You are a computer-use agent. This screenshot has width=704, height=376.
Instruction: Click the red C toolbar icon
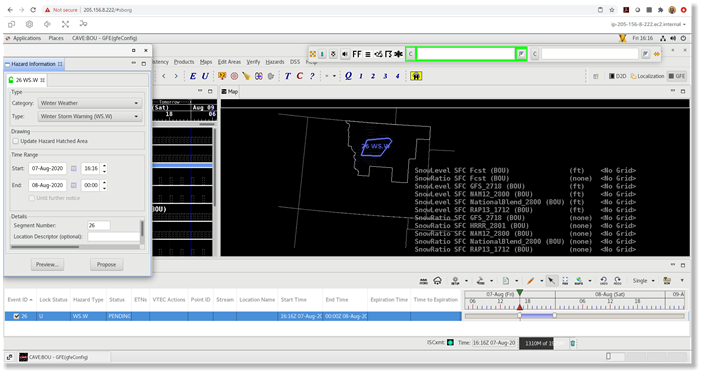(300, 76)
